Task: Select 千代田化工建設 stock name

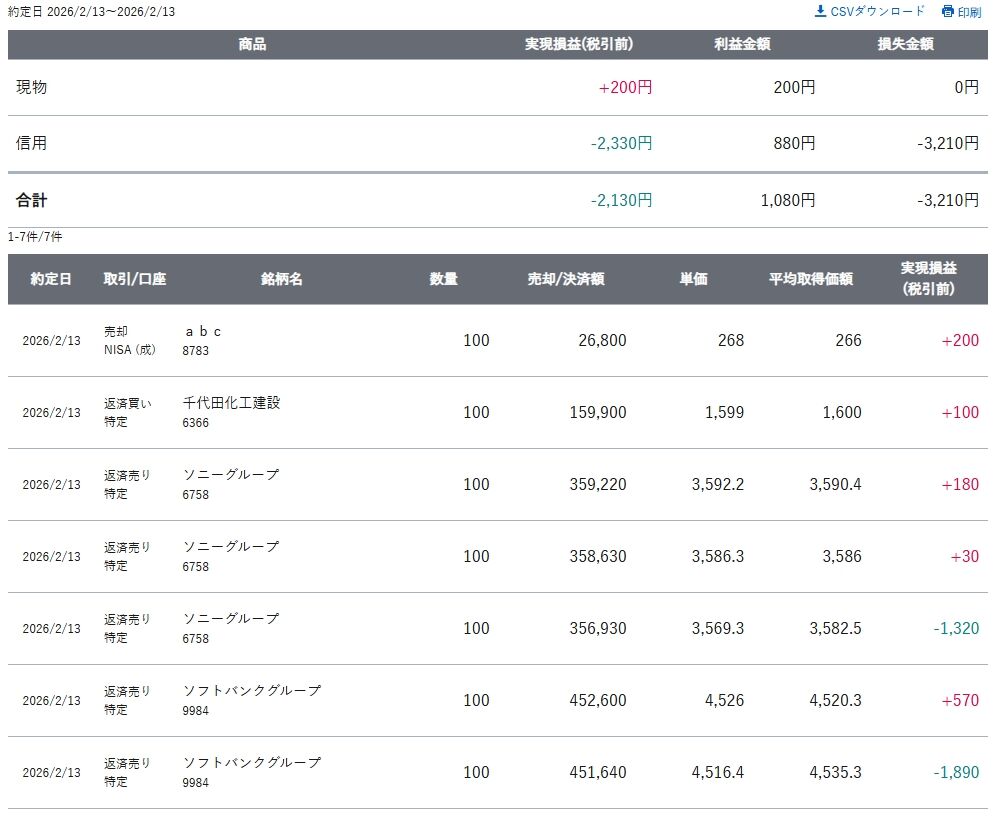Action: [x=232, y=403]
